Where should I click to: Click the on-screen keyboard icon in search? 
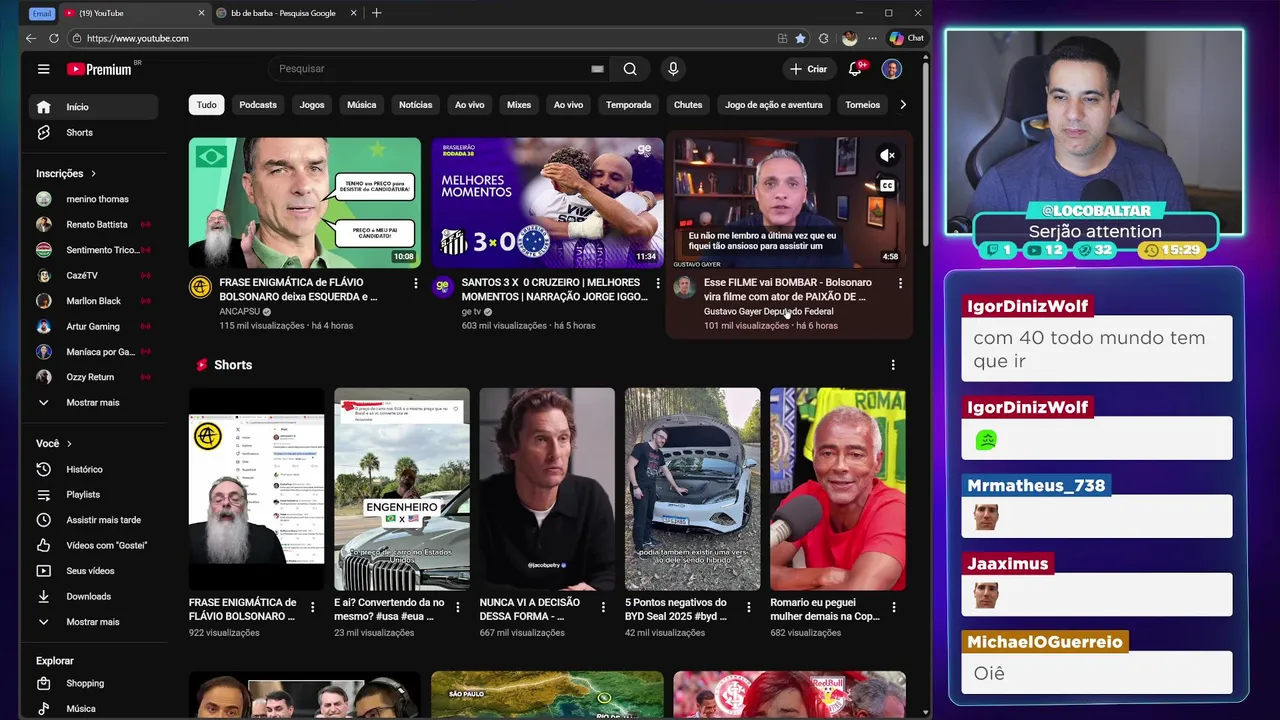pyautogui.click(x=597, y=69)
